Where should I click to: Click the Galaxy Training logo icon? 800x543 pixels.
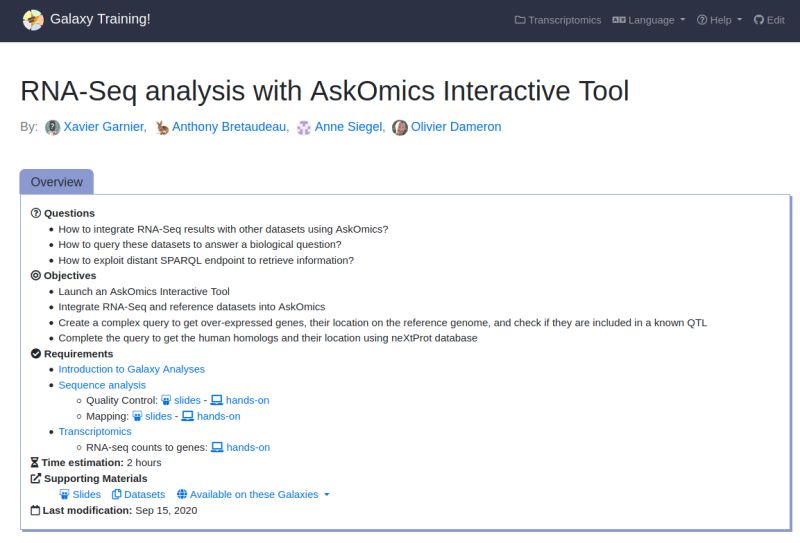pos(33,20)
